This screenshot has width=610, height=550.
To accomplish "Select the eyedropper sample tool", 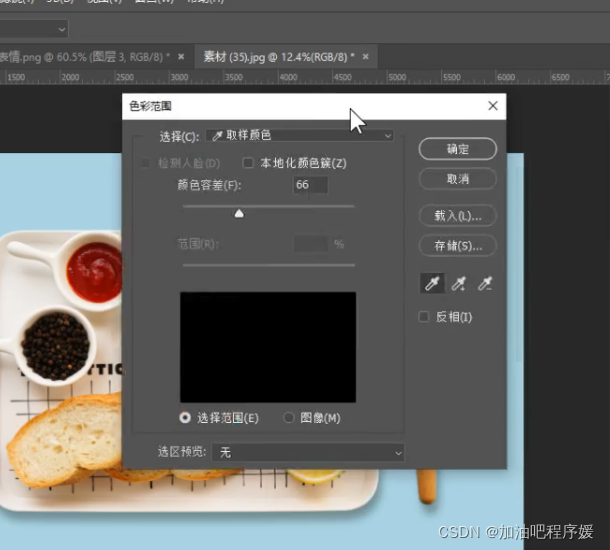I will [x=432, y=283].
